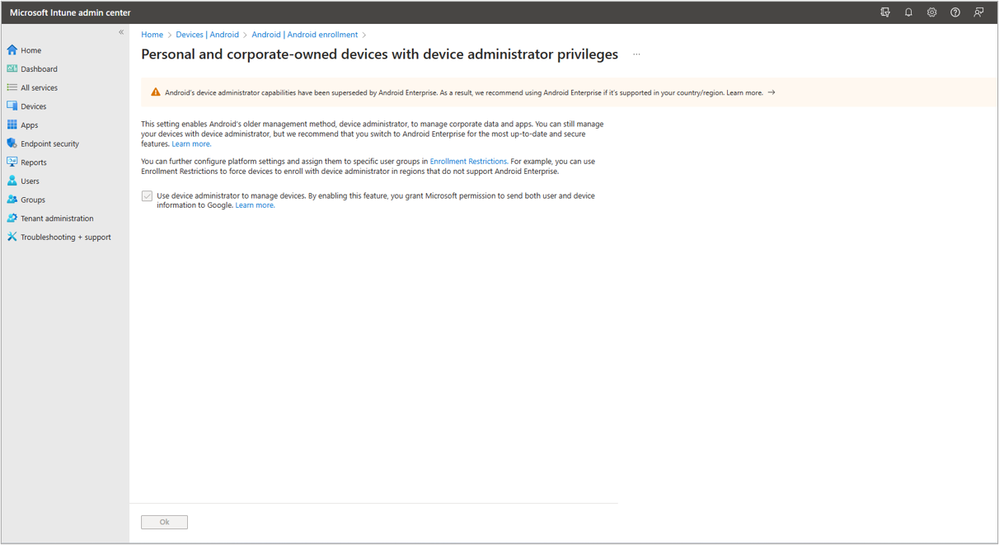Click the chevron after Android enrollment breadcrumb

pos(364,35)
